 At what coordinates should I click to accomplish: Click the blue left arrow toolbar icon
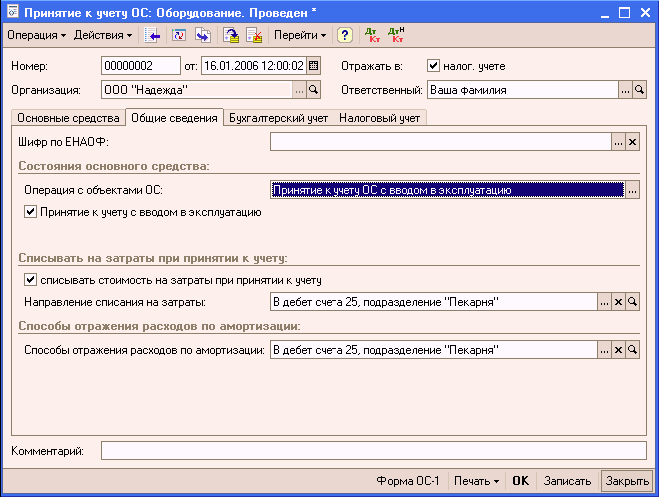[153, 35]
